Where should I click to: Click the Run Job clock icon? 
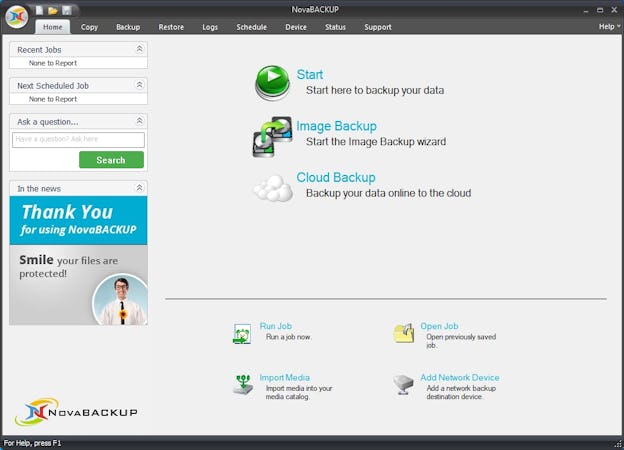tap(242, 333)
